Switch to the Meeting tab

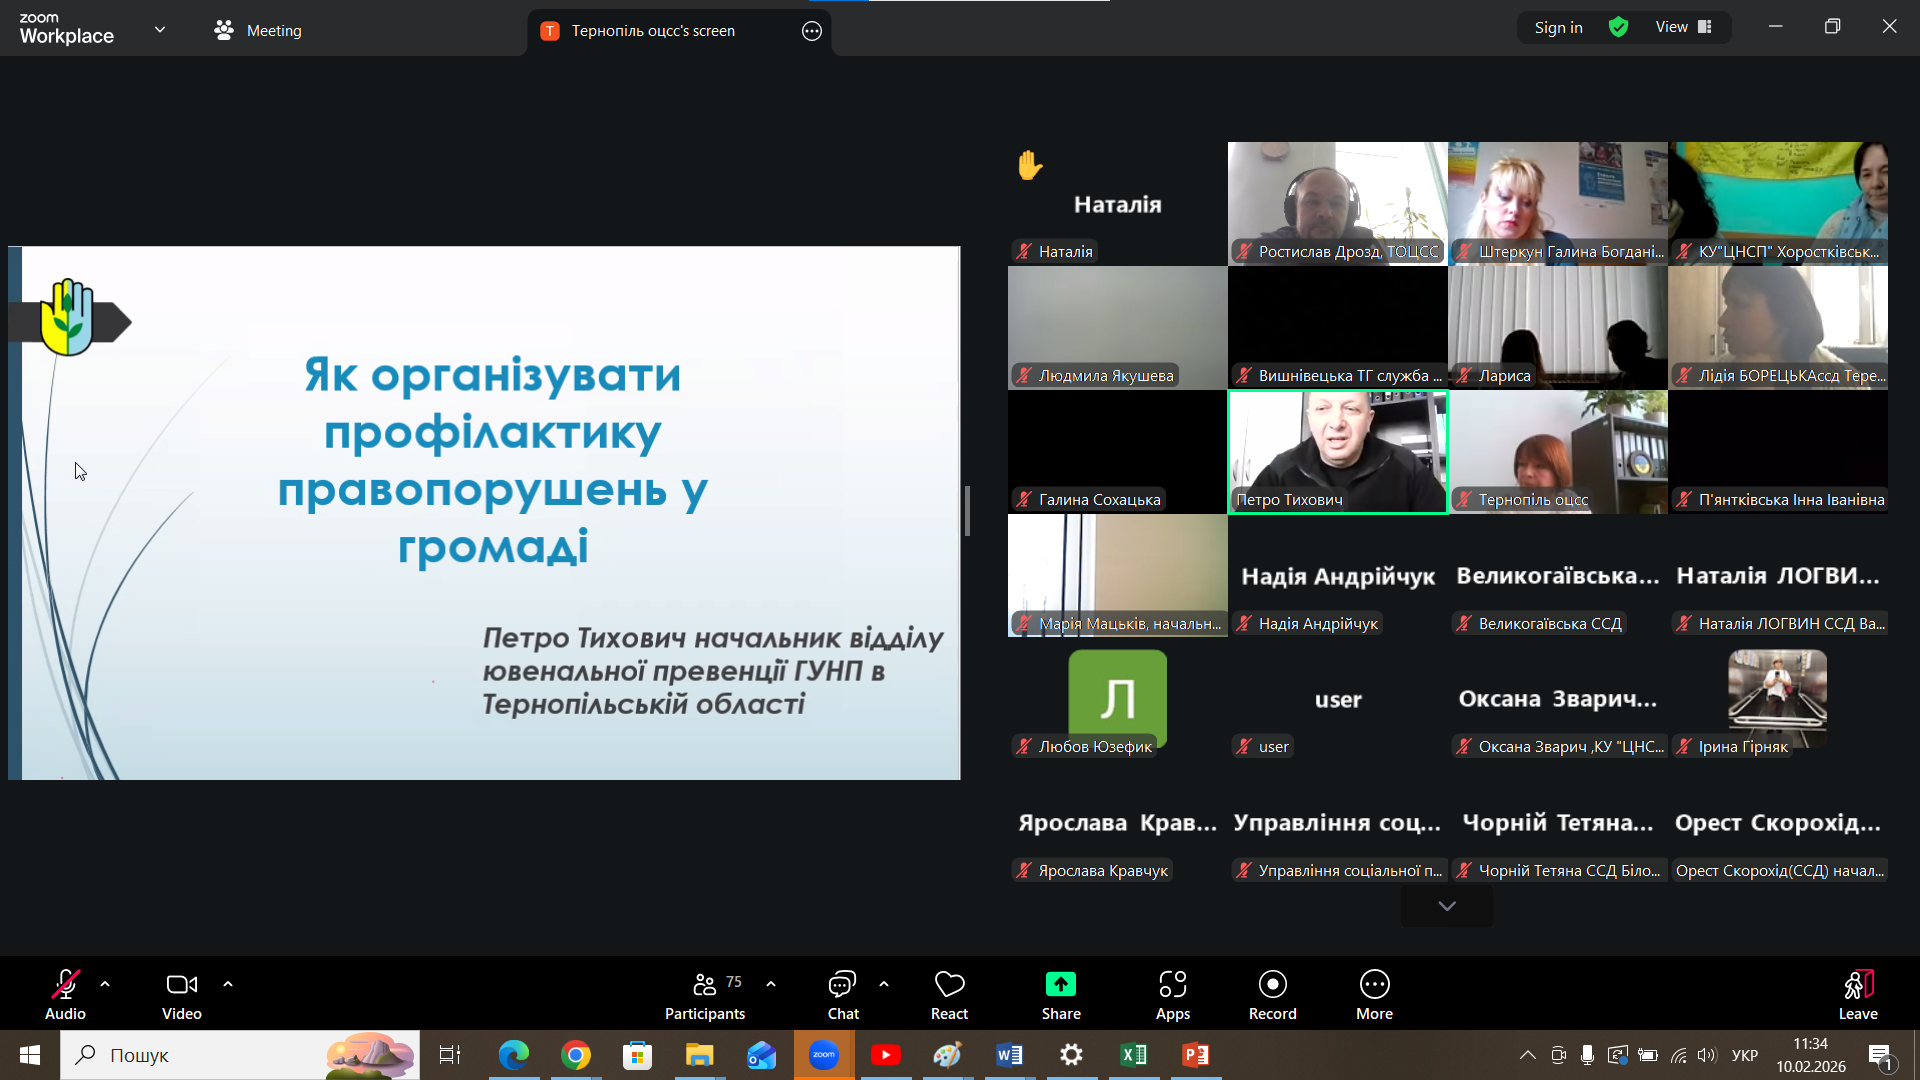[258, 31]
